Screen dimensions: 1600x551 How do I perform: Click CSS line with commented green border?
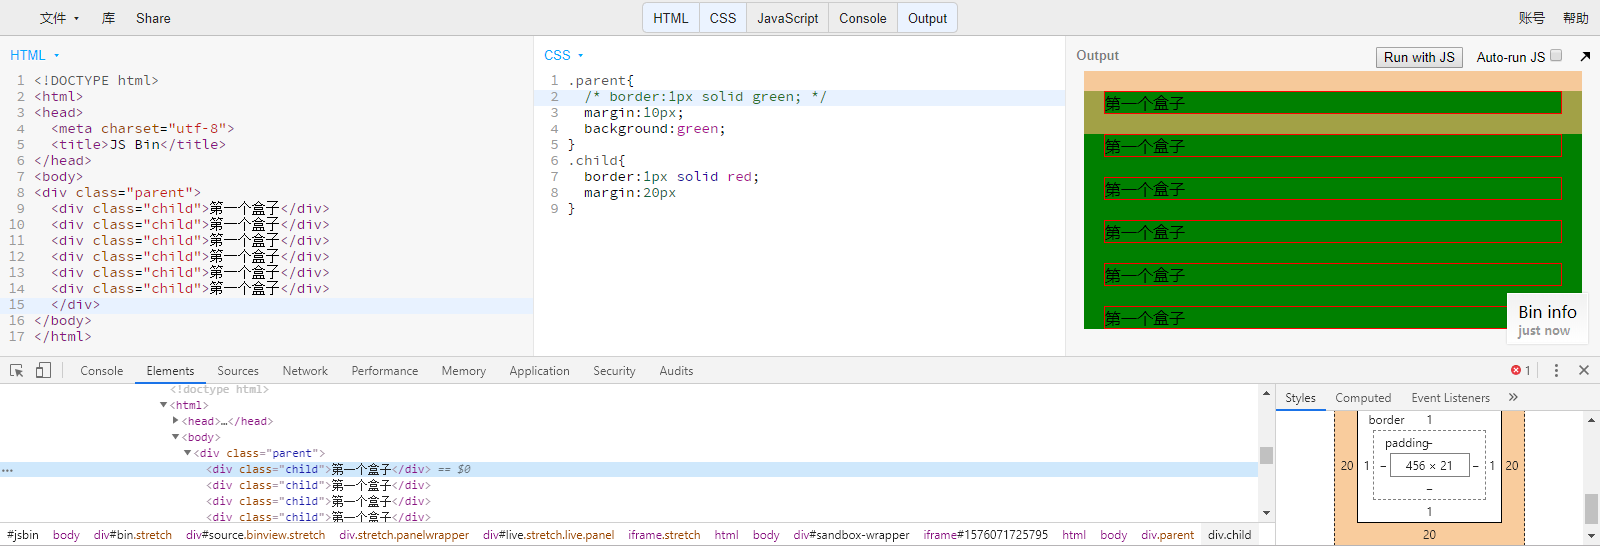[705, 97]
